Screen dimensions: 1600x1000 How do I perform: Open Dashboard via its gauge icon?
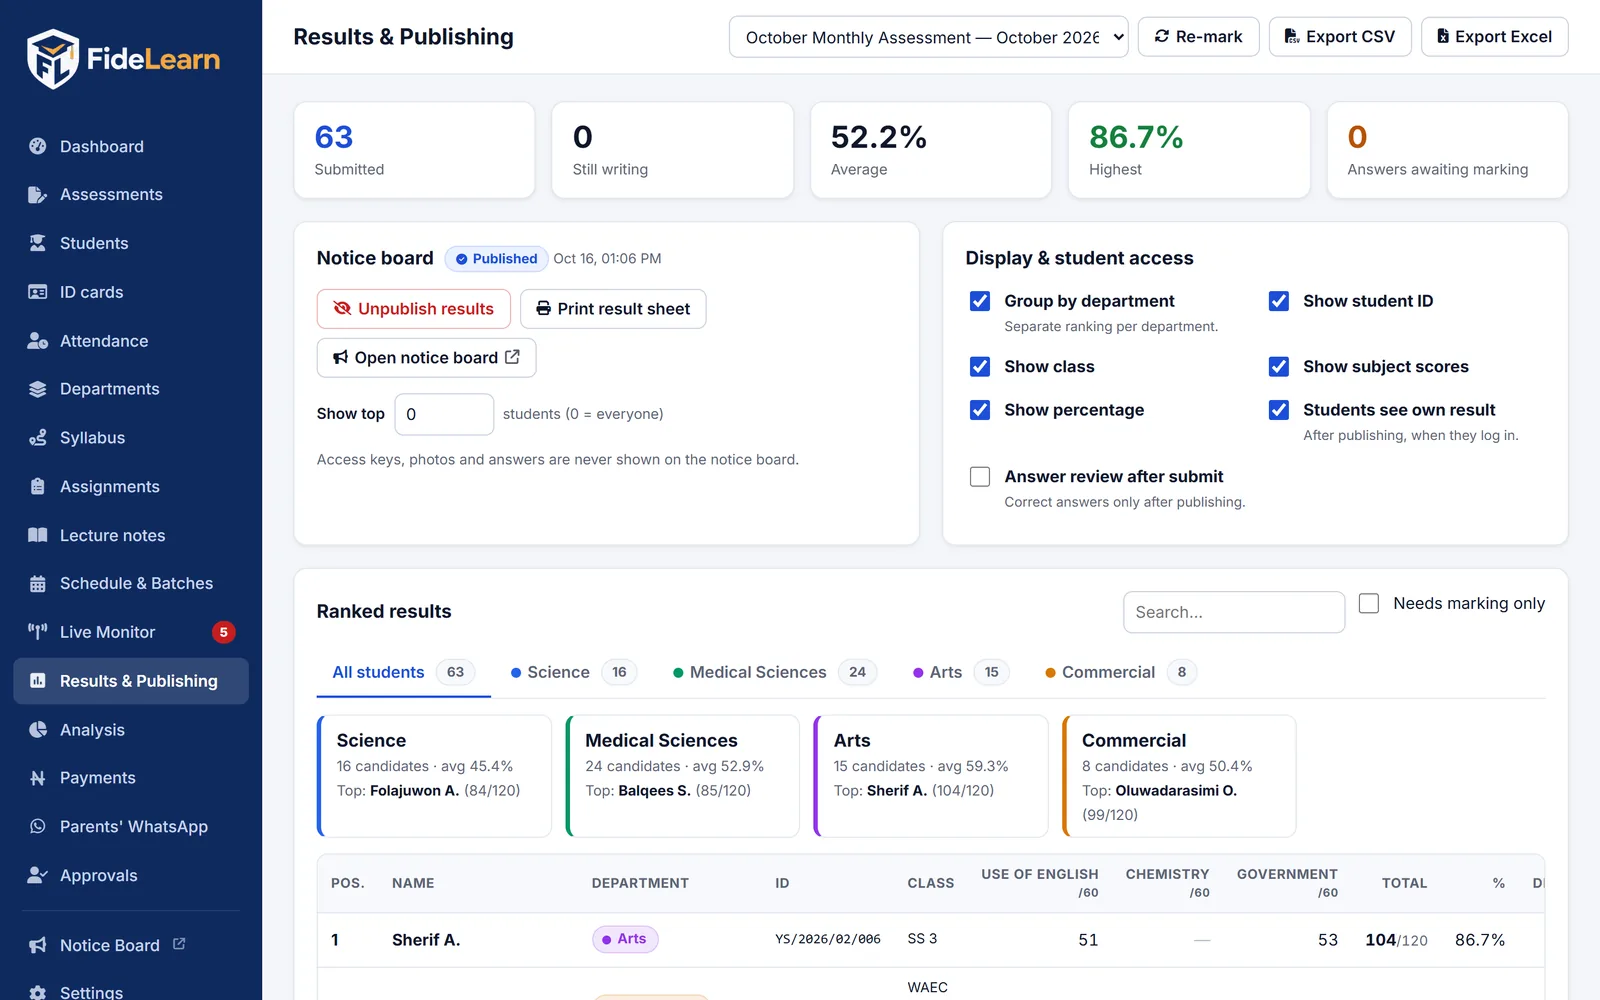click(38, 146)
